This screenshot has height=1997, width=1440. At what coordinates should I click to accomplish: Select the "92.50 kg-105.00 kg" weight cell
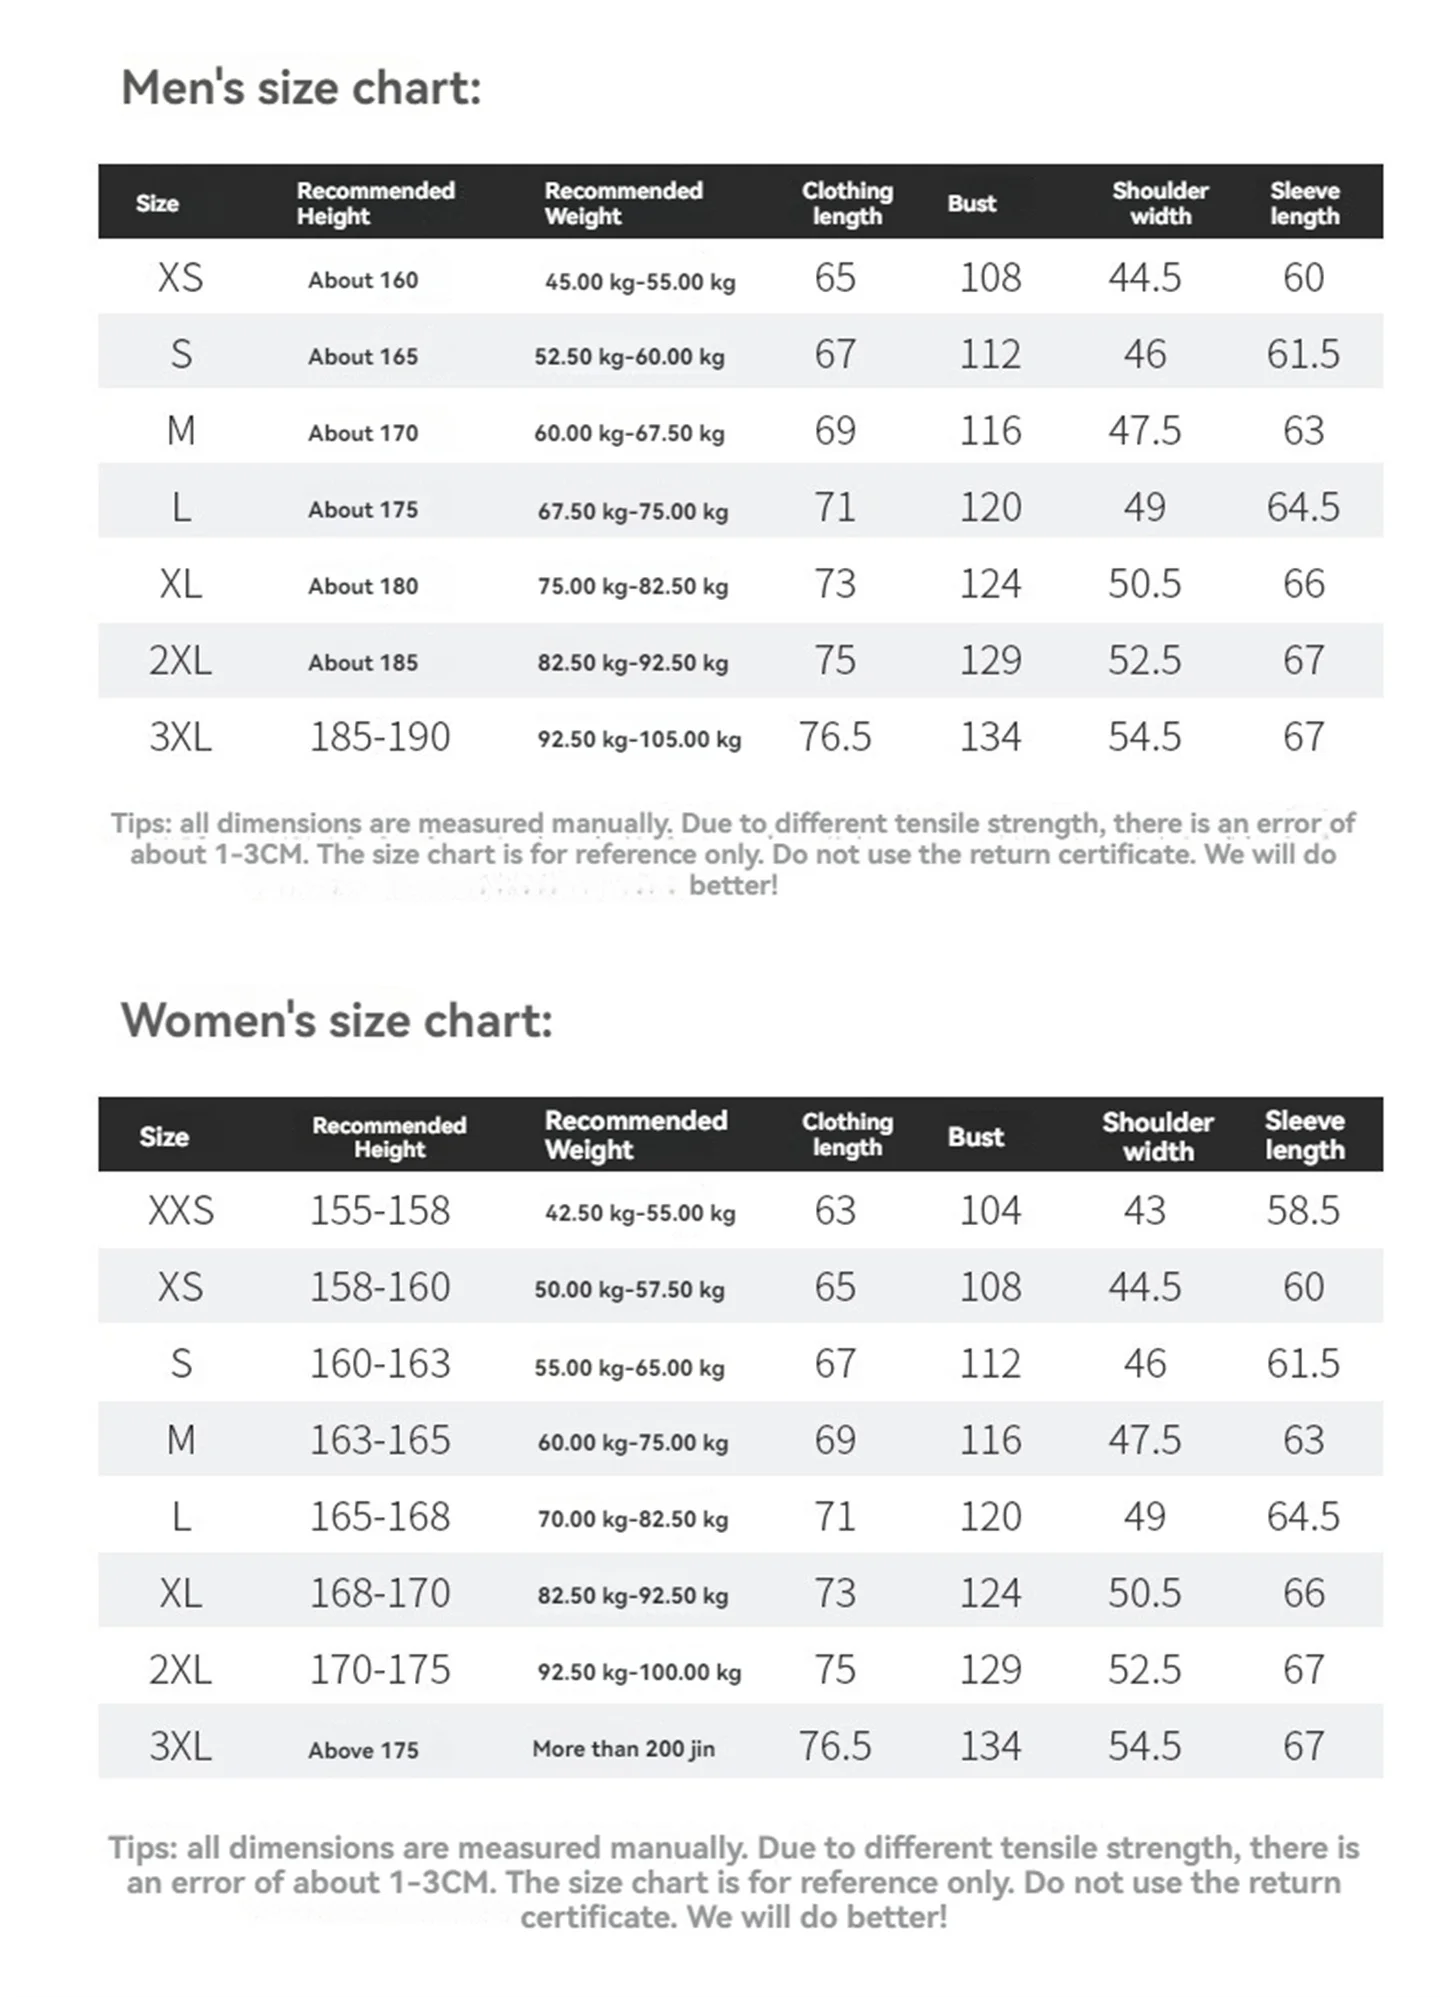point(639,740)
